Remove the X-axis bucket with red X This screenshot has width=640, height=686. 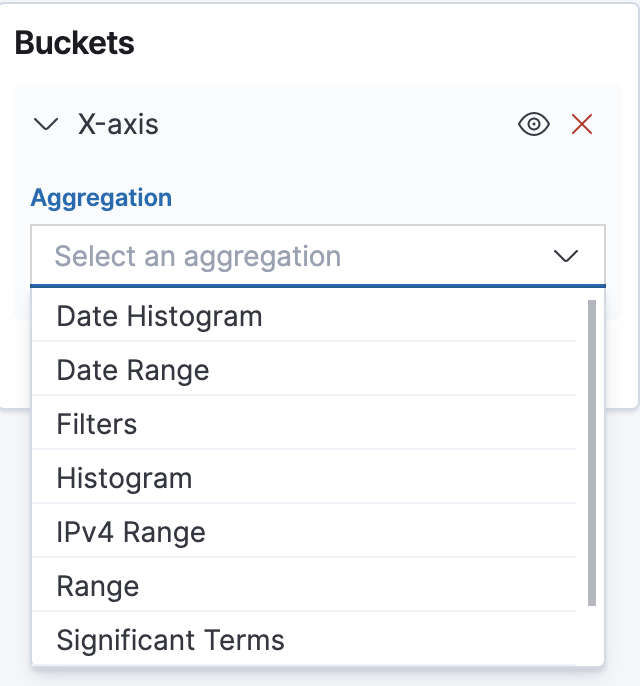582,124
